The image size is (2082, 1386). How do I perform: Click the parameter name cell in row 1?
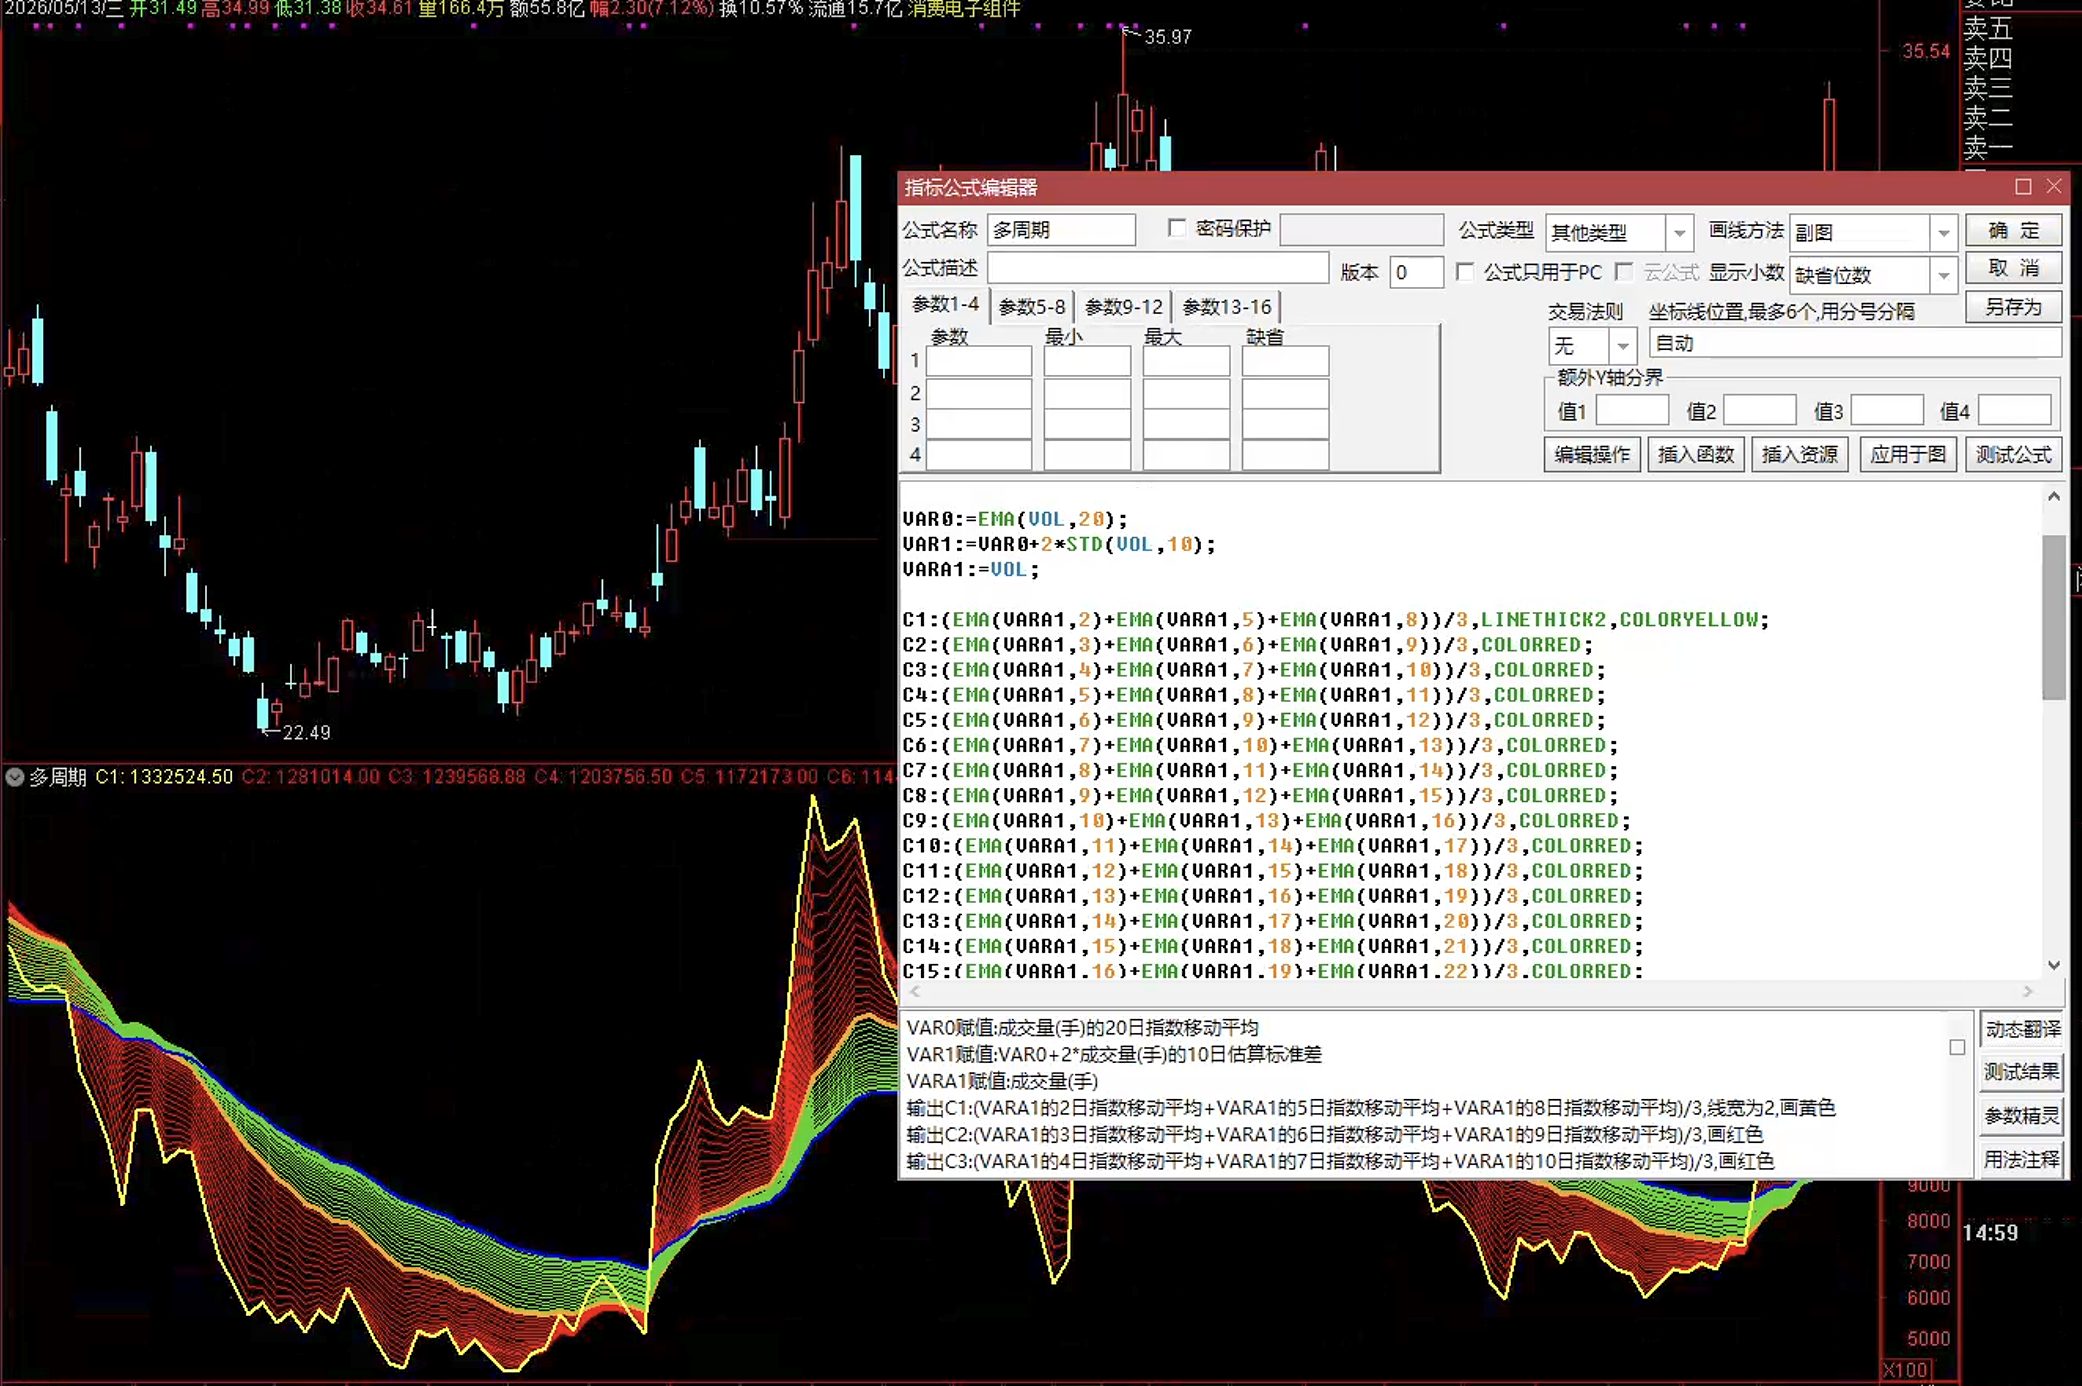[978, 361]
